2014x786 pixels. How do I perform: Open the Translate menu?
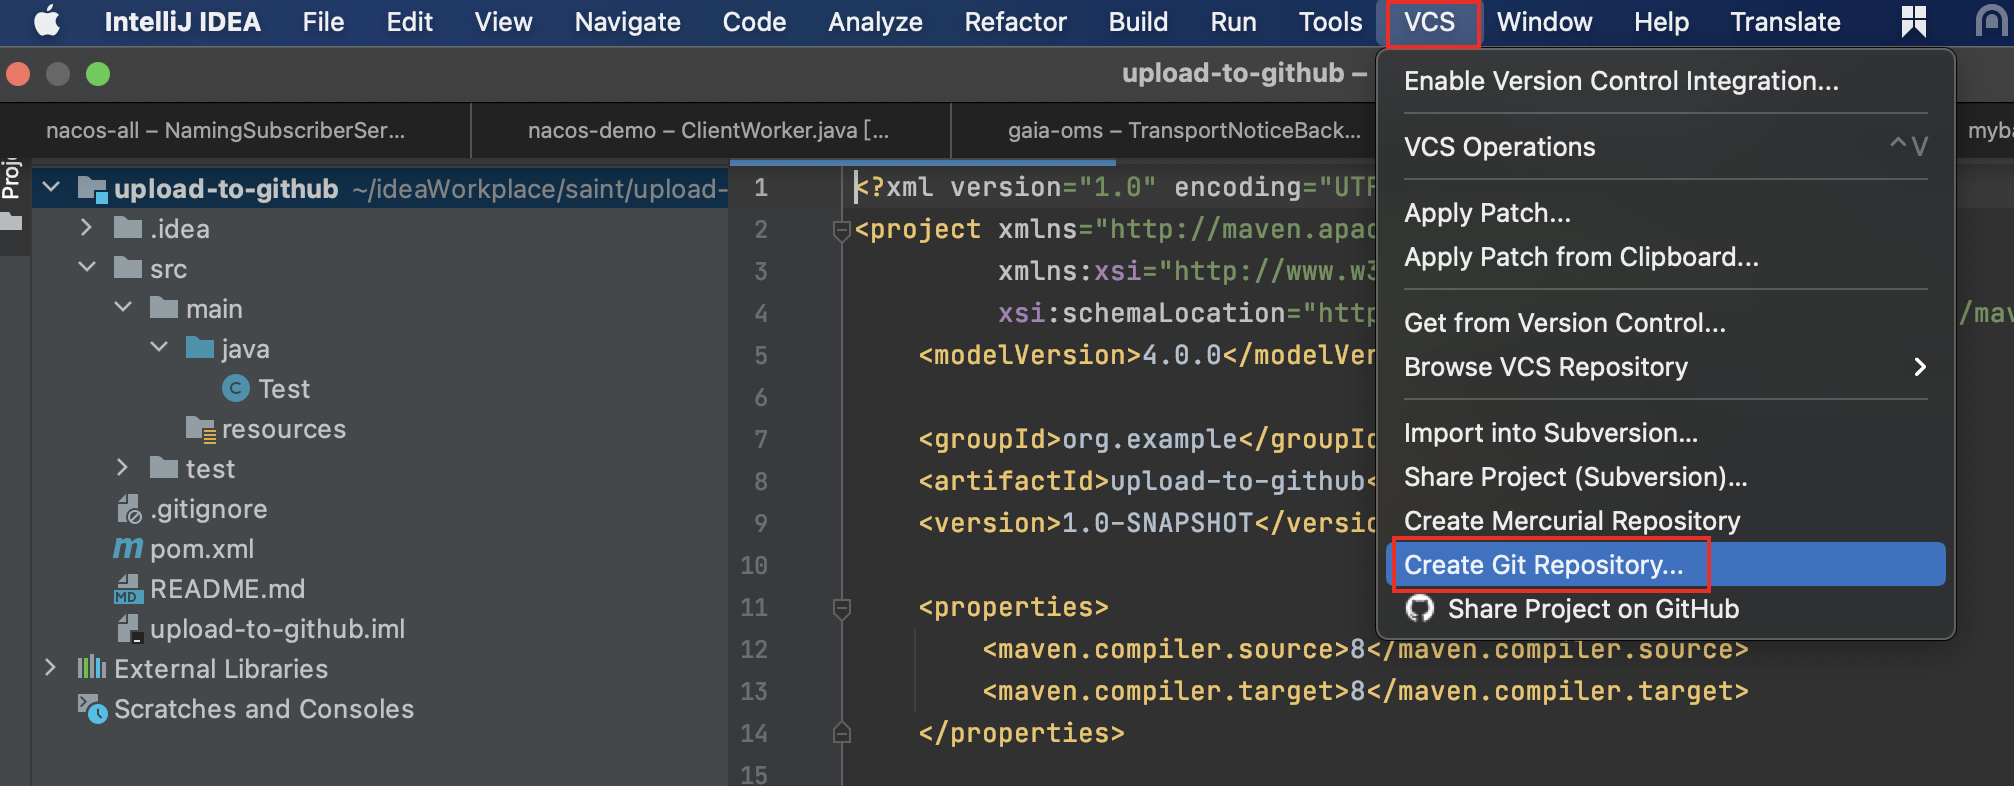(x=1786, y=22)
